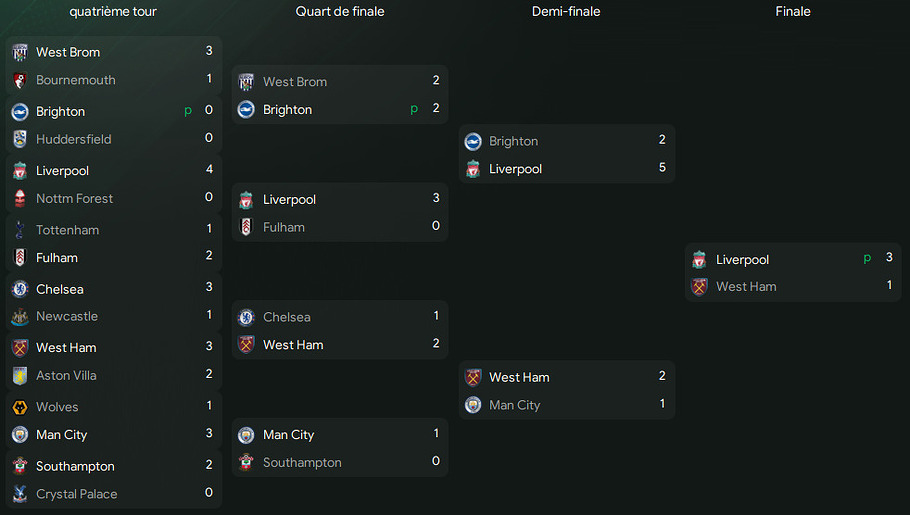
Task: Click West Brom crest in quatrième tour
Action: (19, 52)
